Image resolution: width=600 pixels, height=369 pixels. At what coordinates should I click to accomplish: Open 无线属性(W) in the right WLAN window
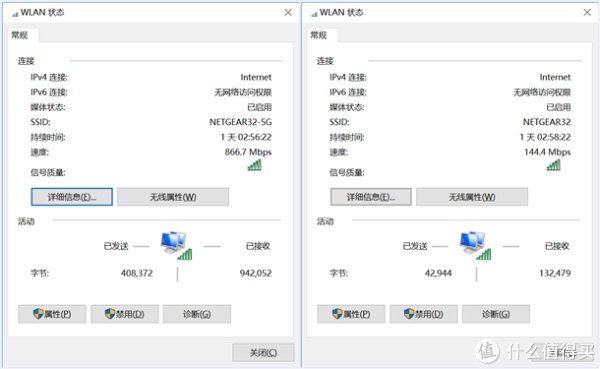[472, 197]
